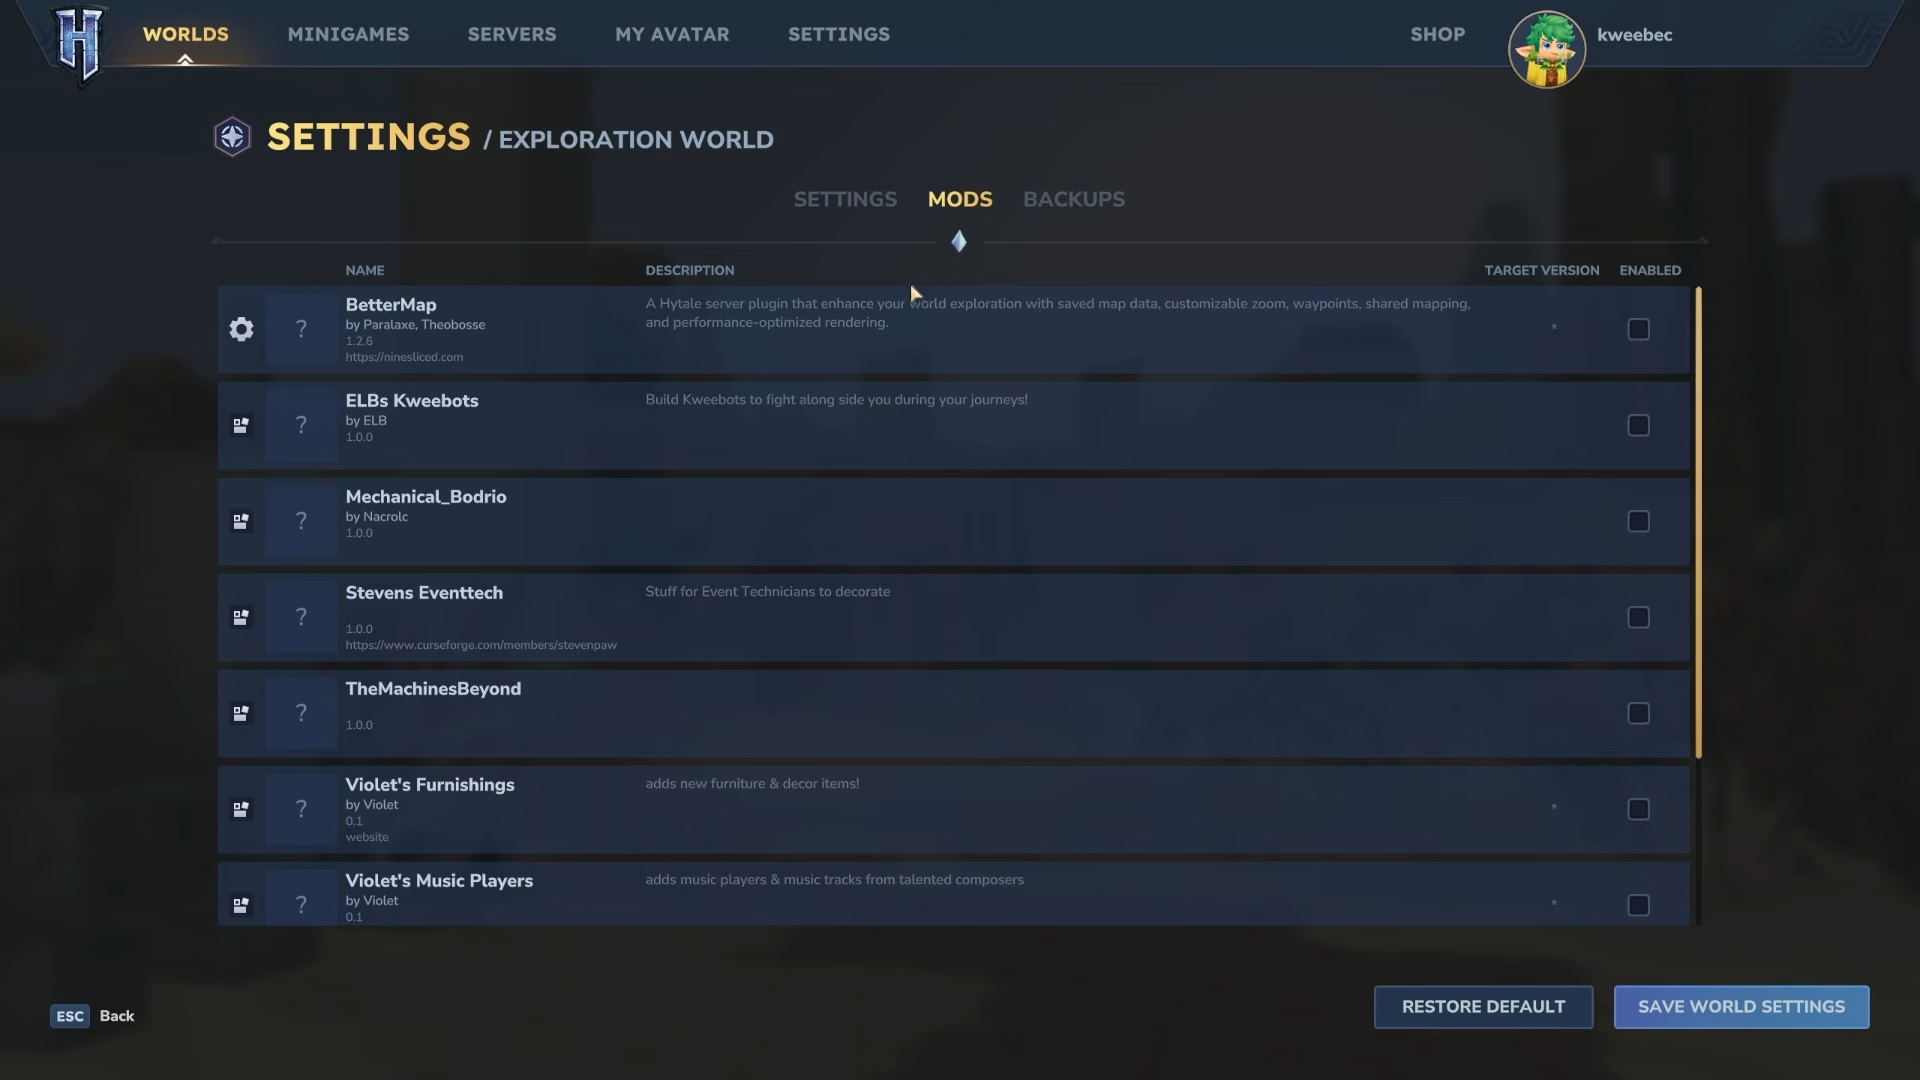This screenshot has width=1920, height=1080.
Task: Click TheMachinesBeyond asset pack icon
Action: [241, 714]
